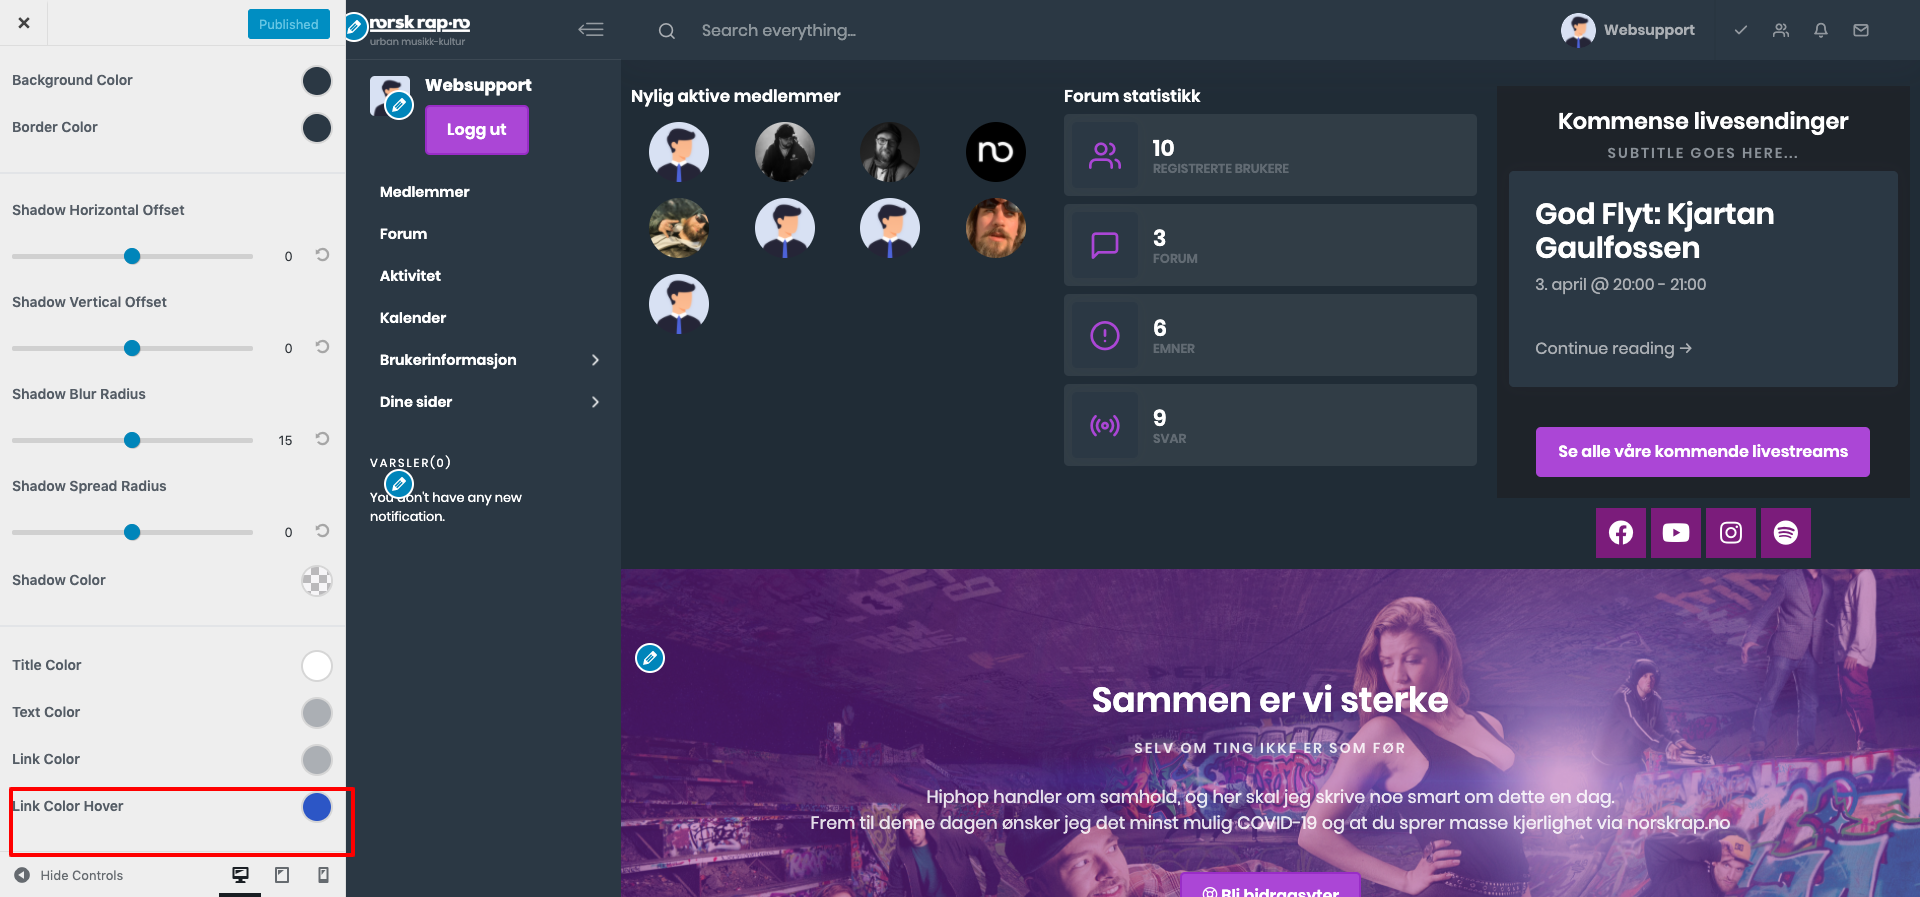Reset Shadow Blur Radius to default

[x=322, y=439]
